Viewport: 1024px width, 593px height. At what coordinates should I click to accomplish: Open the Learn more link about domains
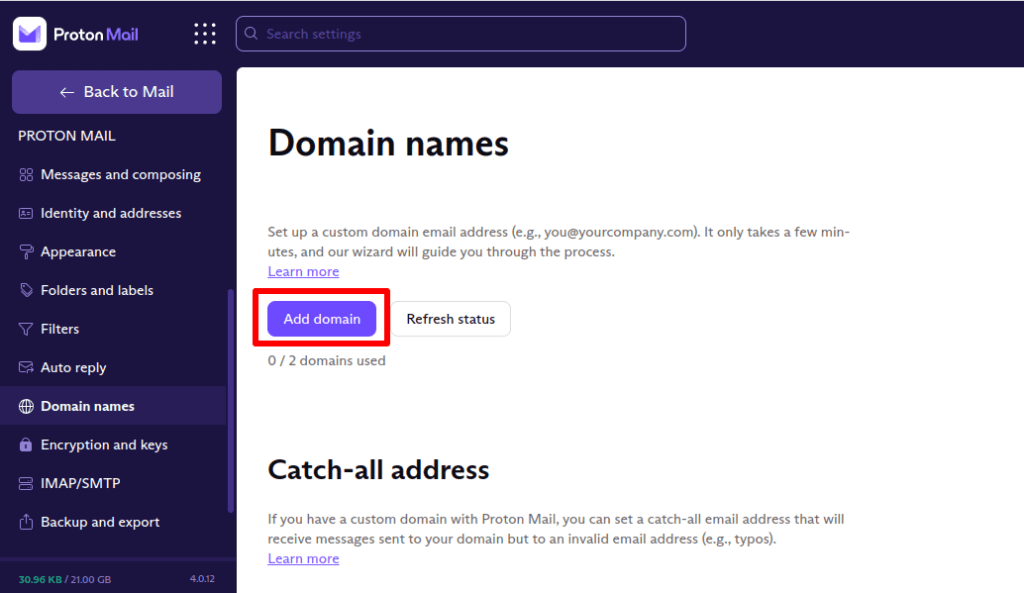tap(303, 271)
